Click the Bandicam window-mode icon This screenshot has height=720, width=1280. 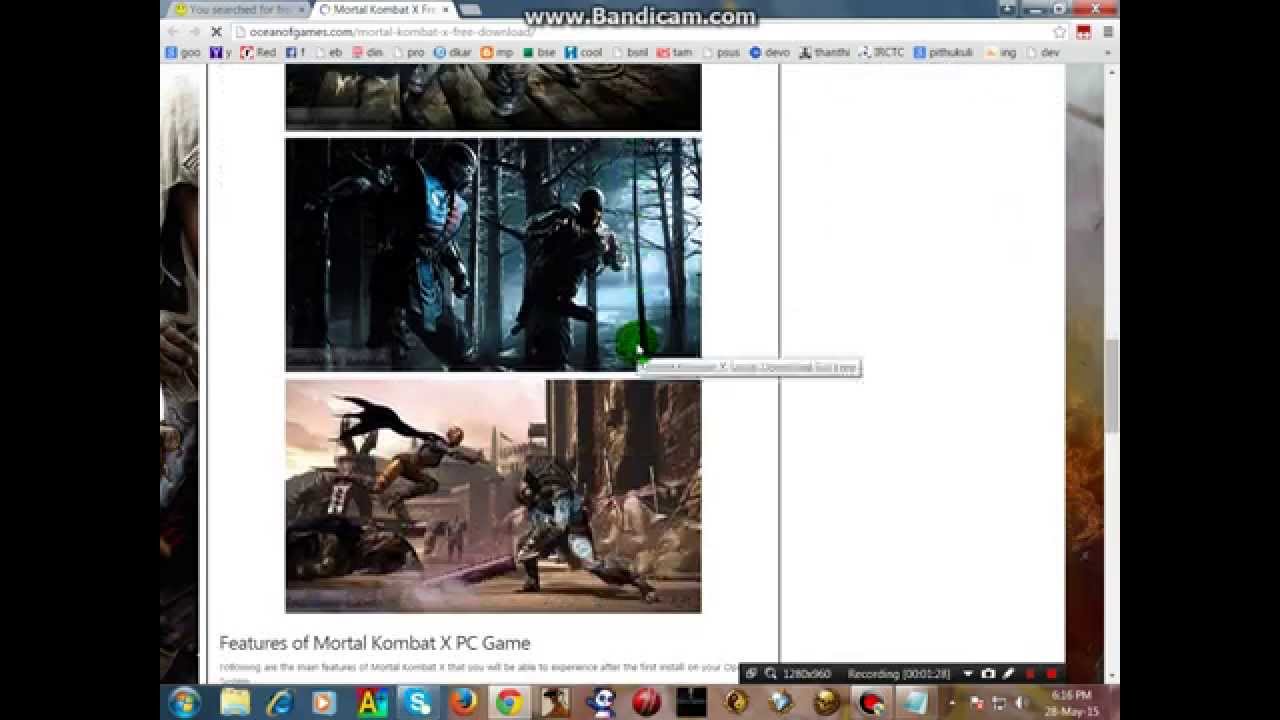751,674
